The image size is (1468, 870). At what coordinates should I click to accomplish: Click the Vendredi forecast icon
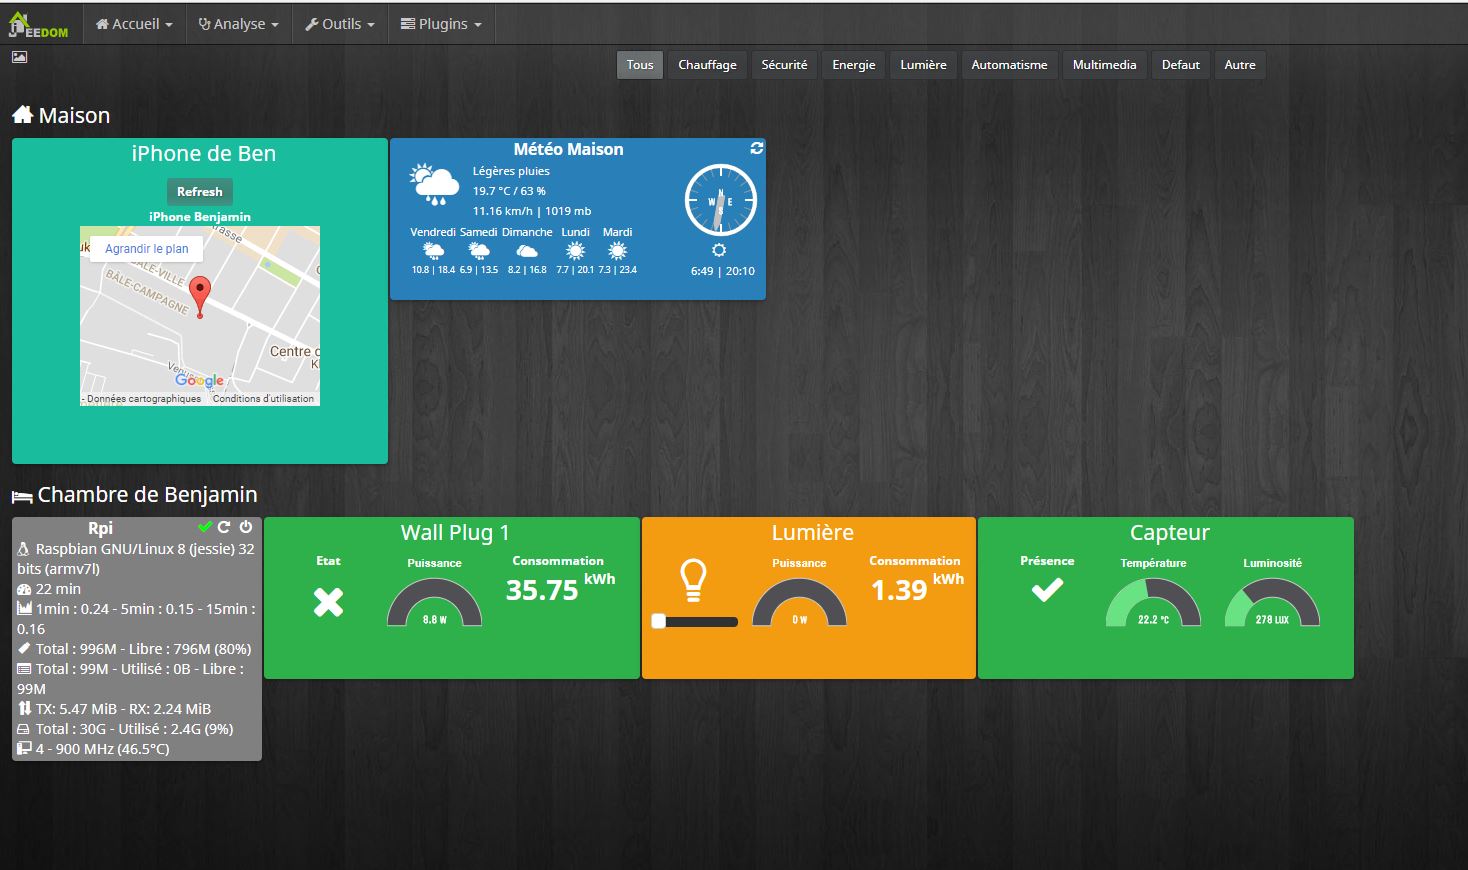(433, 250)
